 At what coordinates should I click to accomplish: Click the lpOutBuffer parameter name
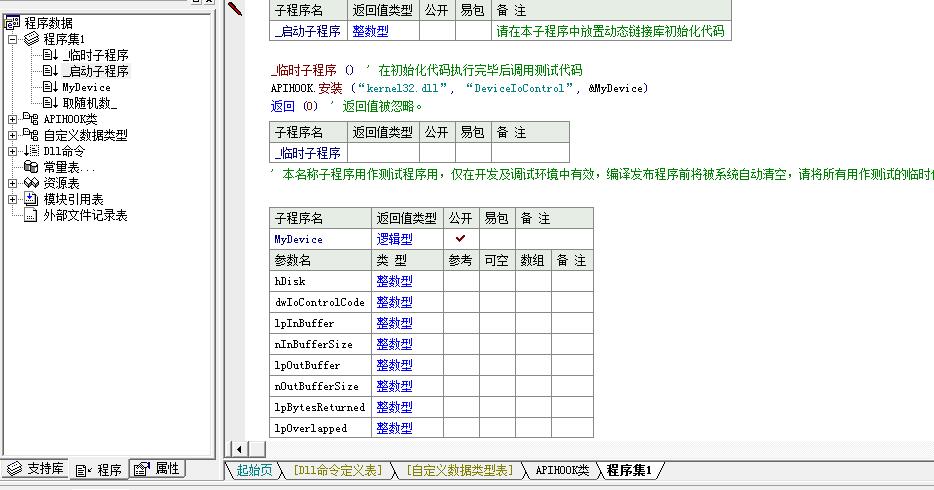[x=307, y=365]
